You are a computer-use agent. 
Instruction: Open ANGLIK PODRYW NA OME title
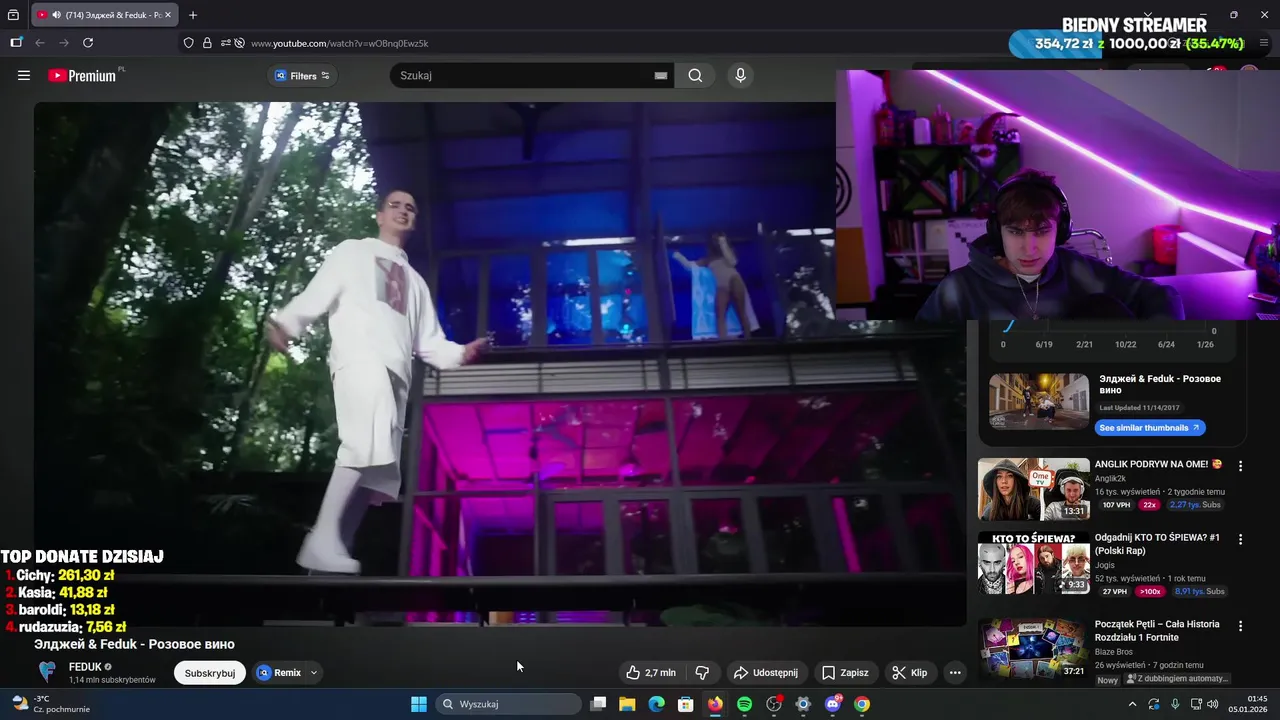click(x=1158, y=464)
